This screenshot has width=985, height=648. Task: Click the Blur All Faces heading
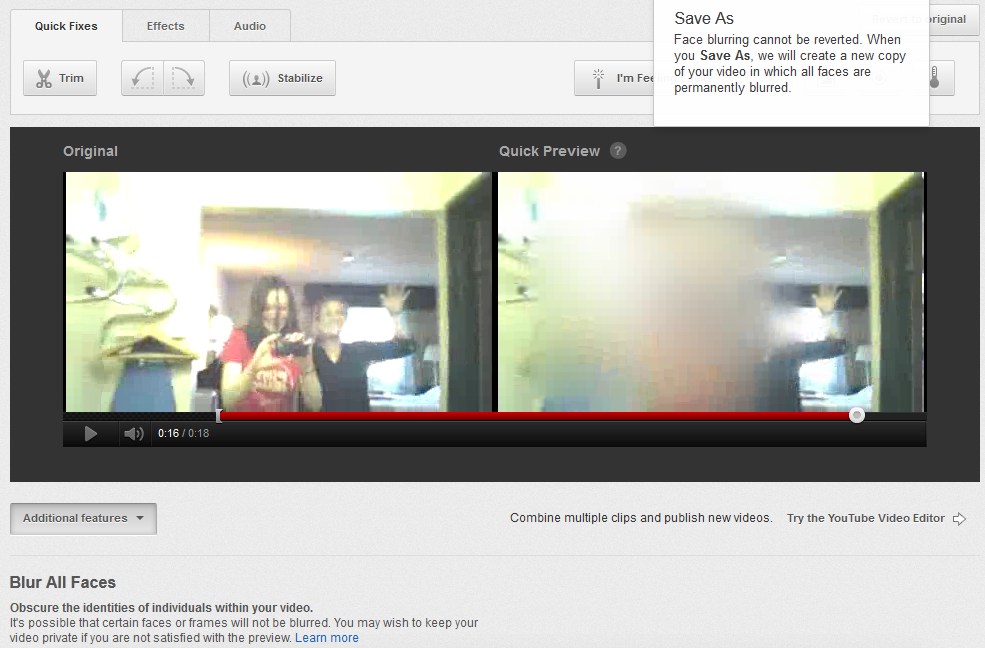coord(63,582)
